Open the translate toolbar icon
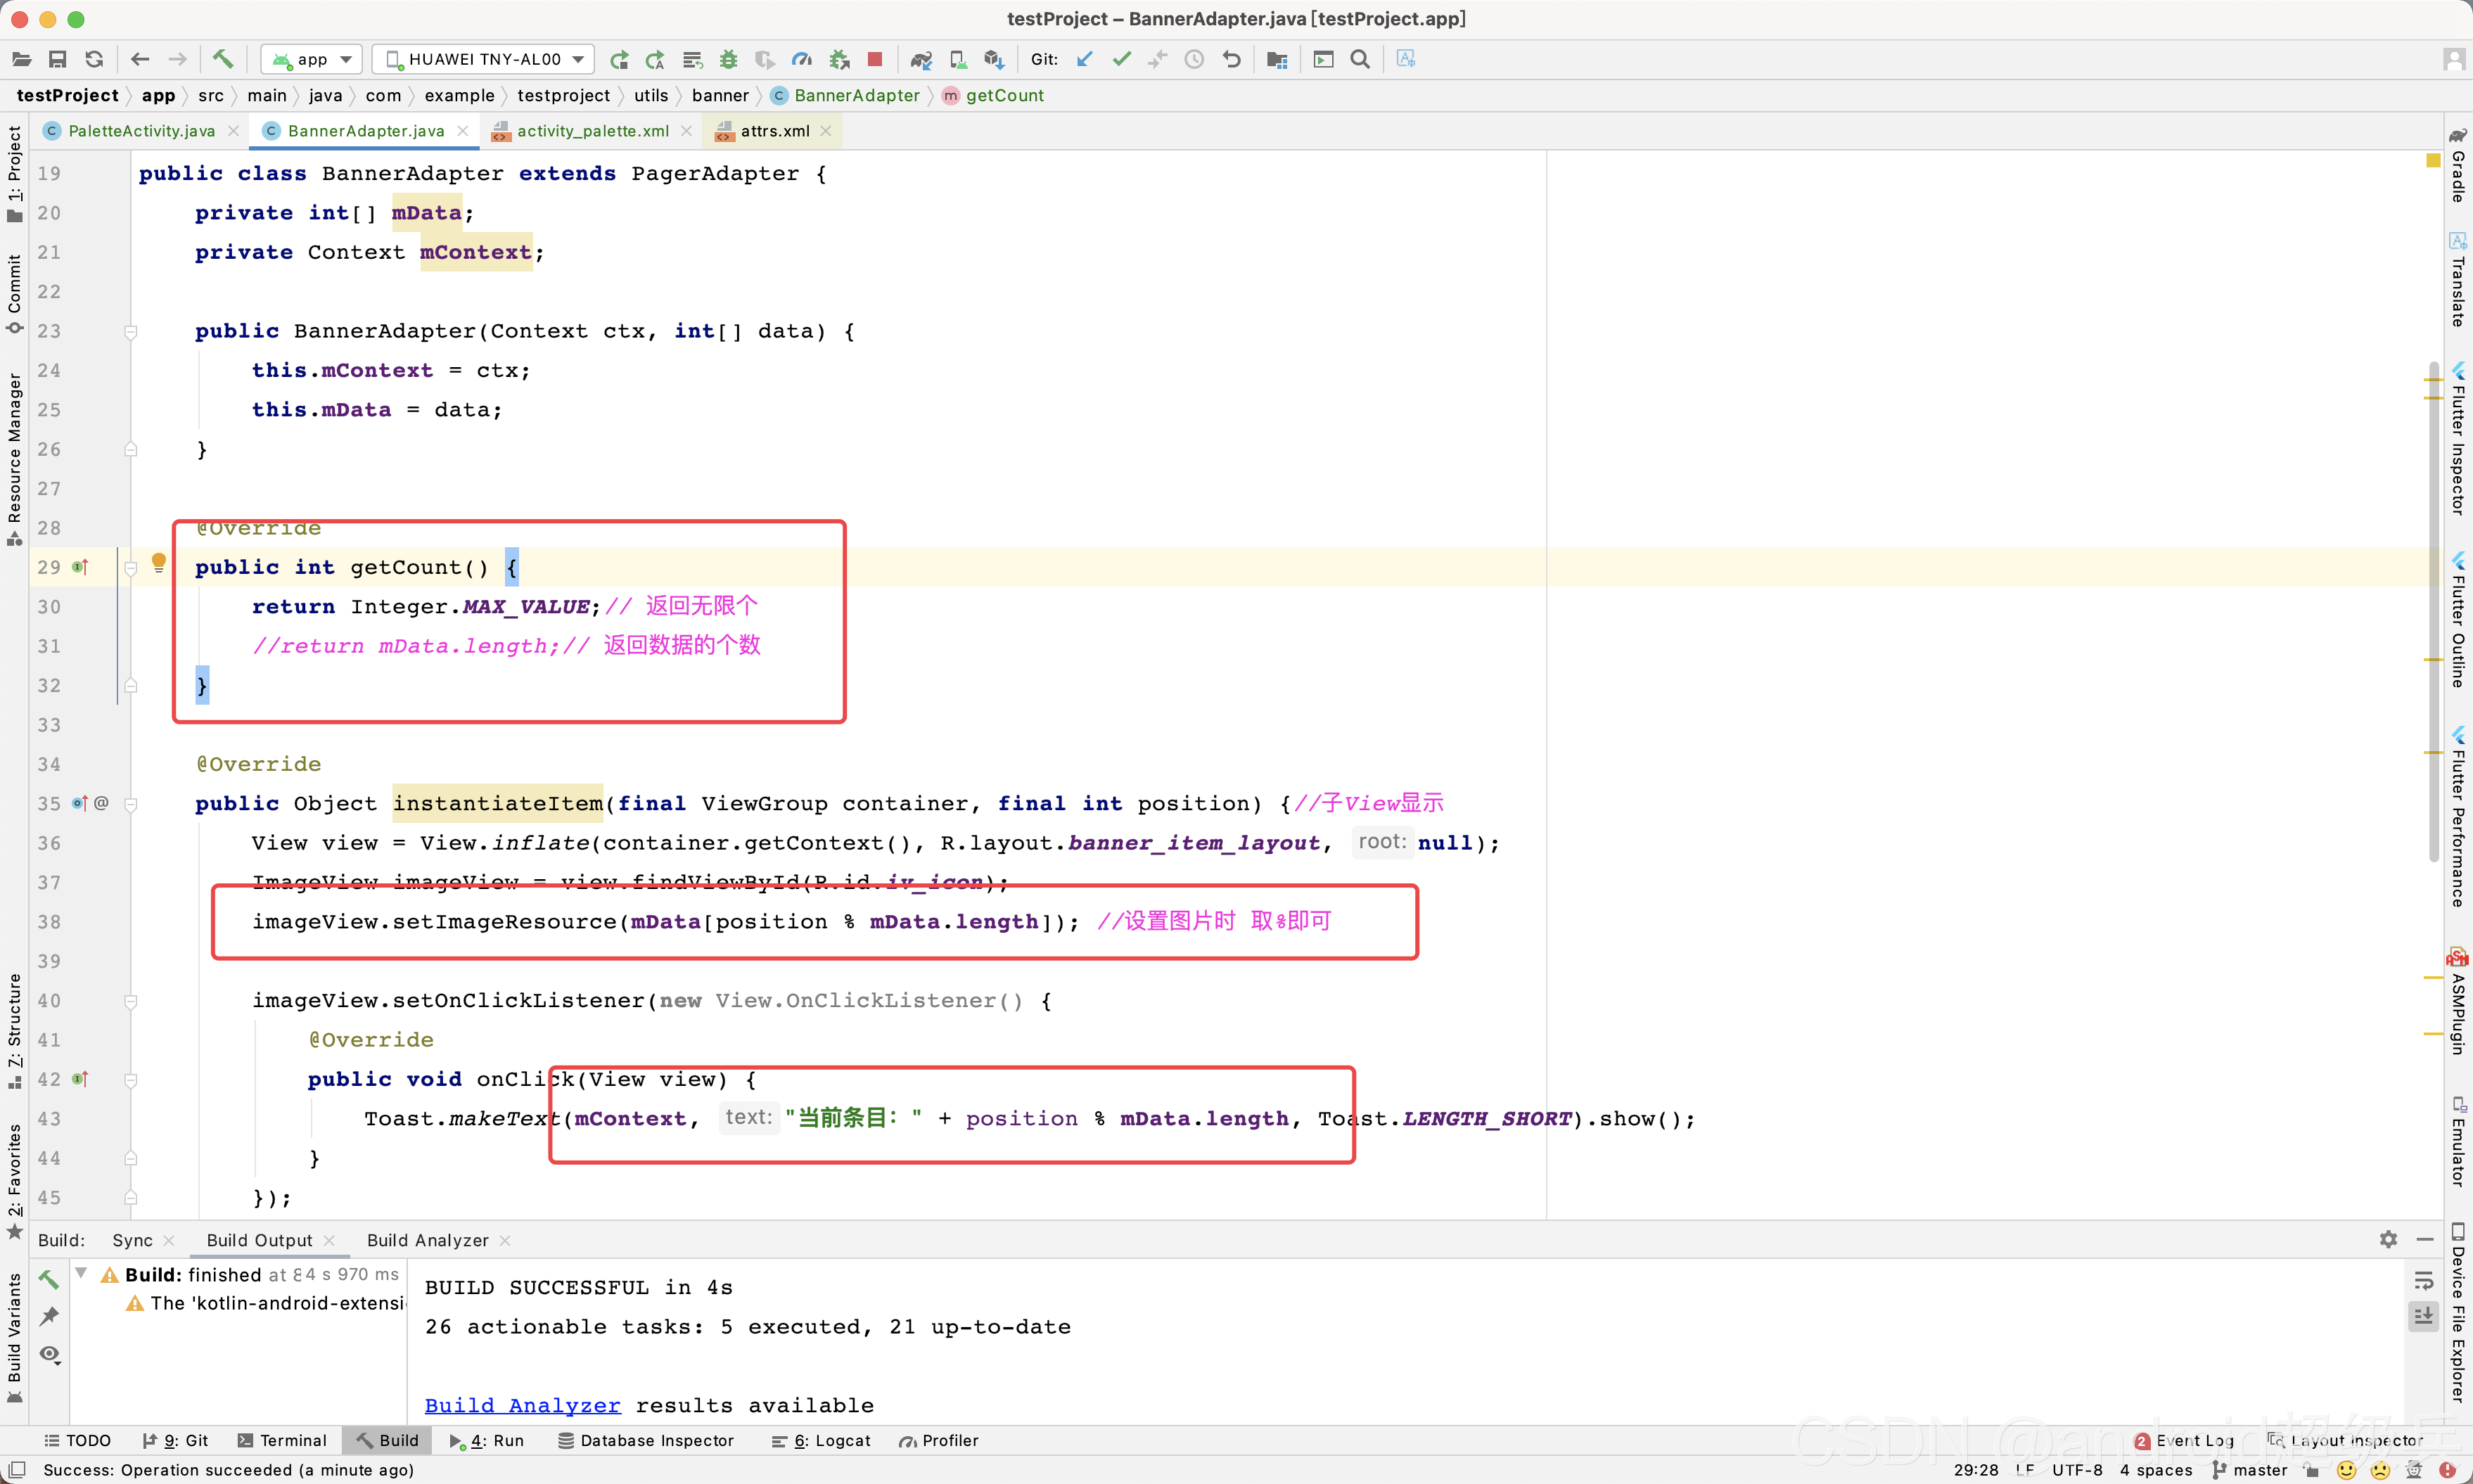The height and width of the screenshot is (1484, 2473). 1405,59
